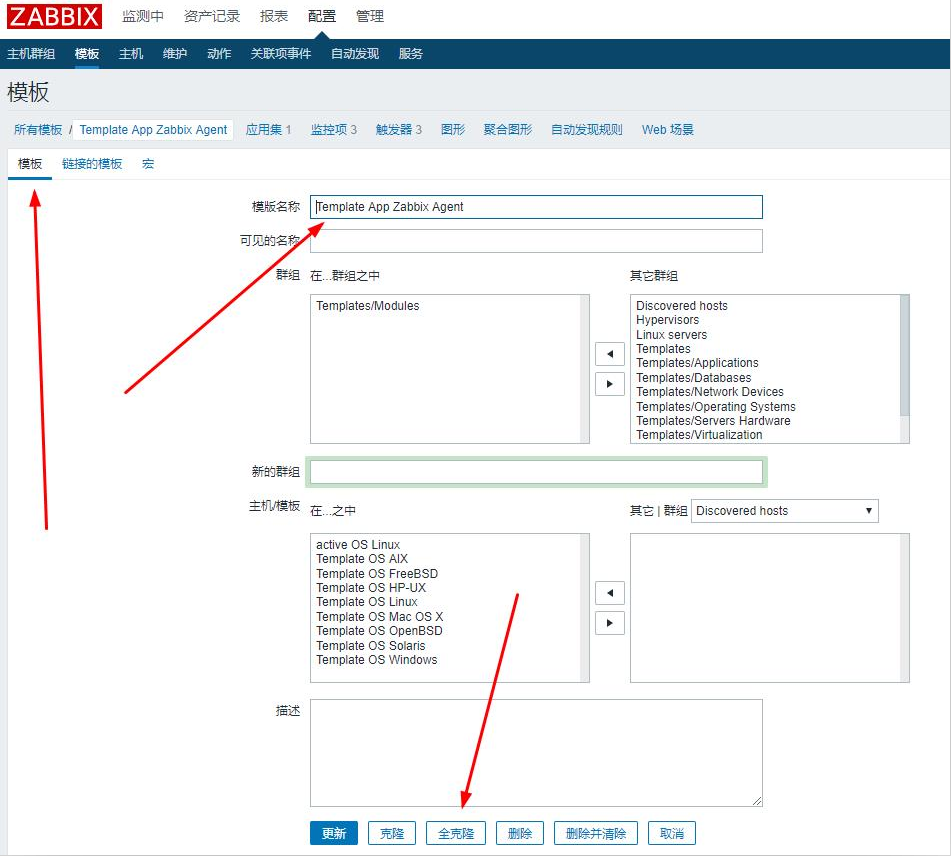Switch to 链接的模板 tab
951x856 pixels.
[92, 164]
